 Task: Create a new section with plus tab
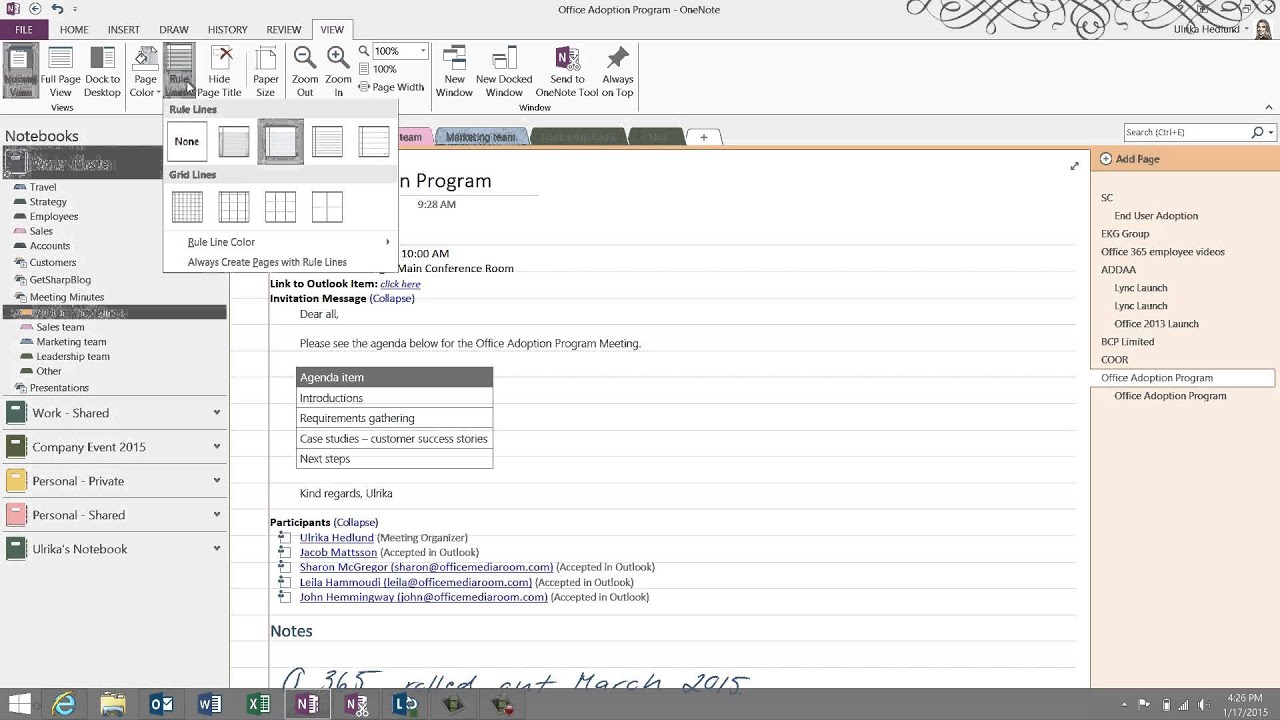click(x=703, y=137)
